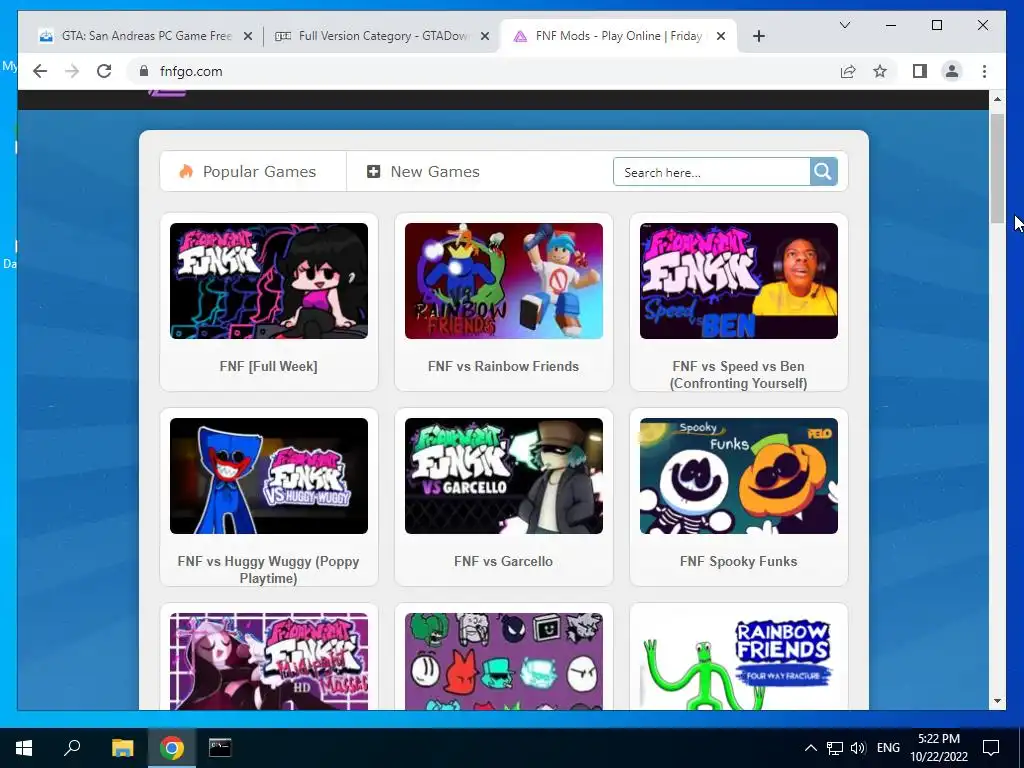Open the FNF vs Garcello thumbnail
The width and height of the screenshot is (1024, 768).
click(504, 476)
